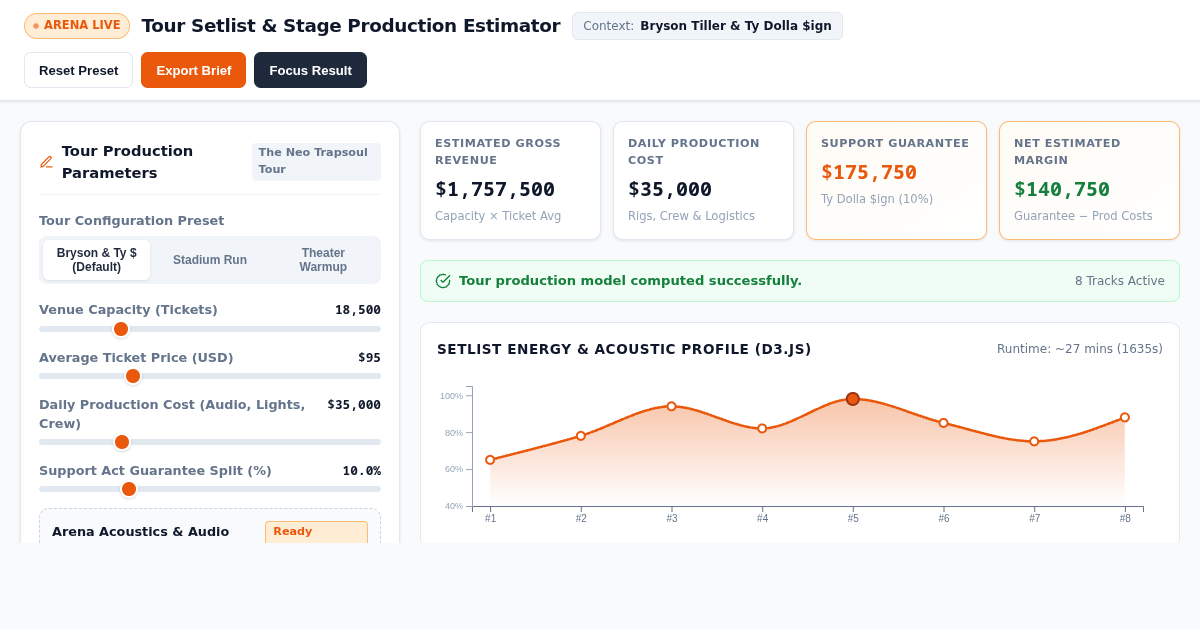Click the Daily Production Cost slider handle
The height and width of the screenshot is (630, 1200).
tap(122, 442)
